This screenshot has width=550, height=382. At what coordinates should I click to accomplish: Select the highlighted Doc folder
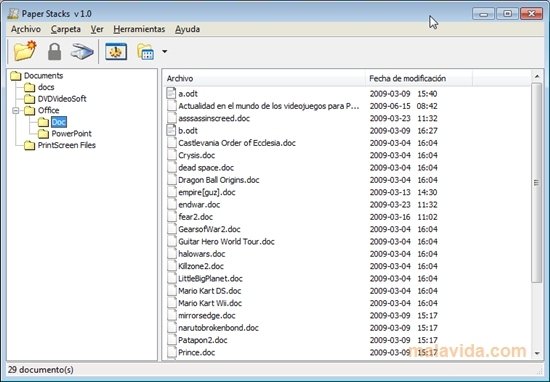tap(59, 122)
